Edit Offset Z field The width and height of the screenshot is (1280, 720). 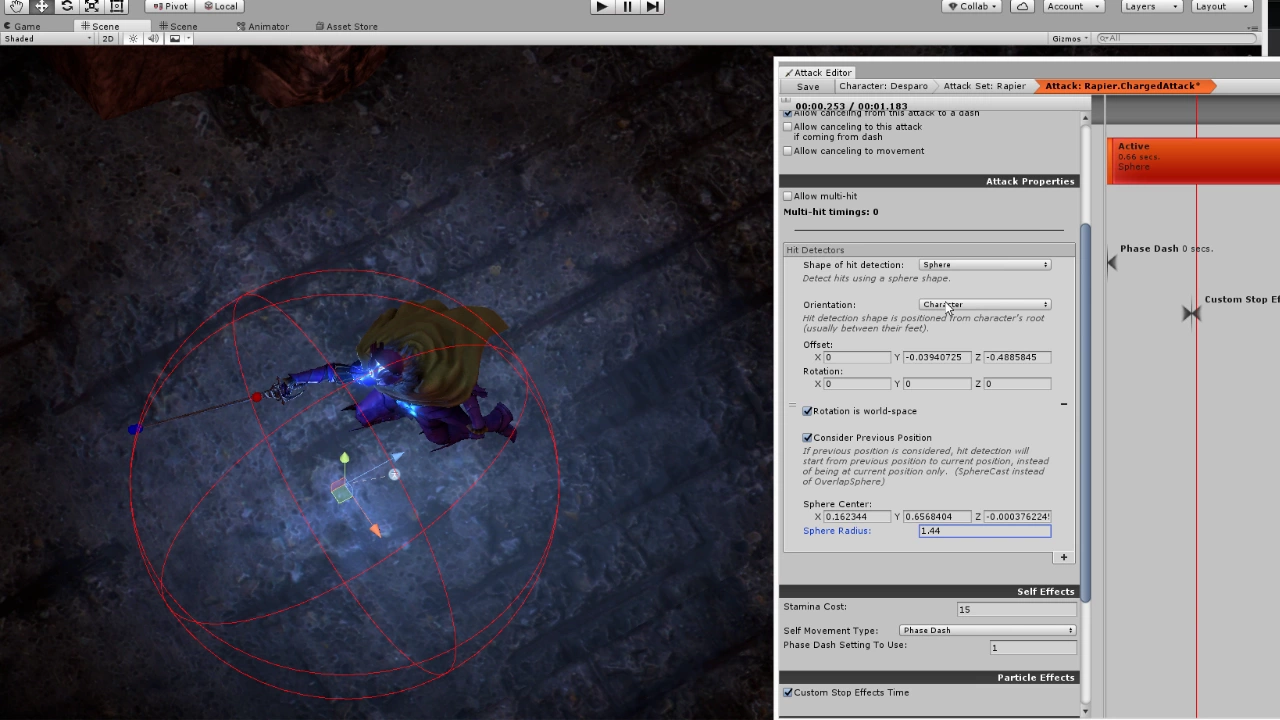pos(1017,357)
